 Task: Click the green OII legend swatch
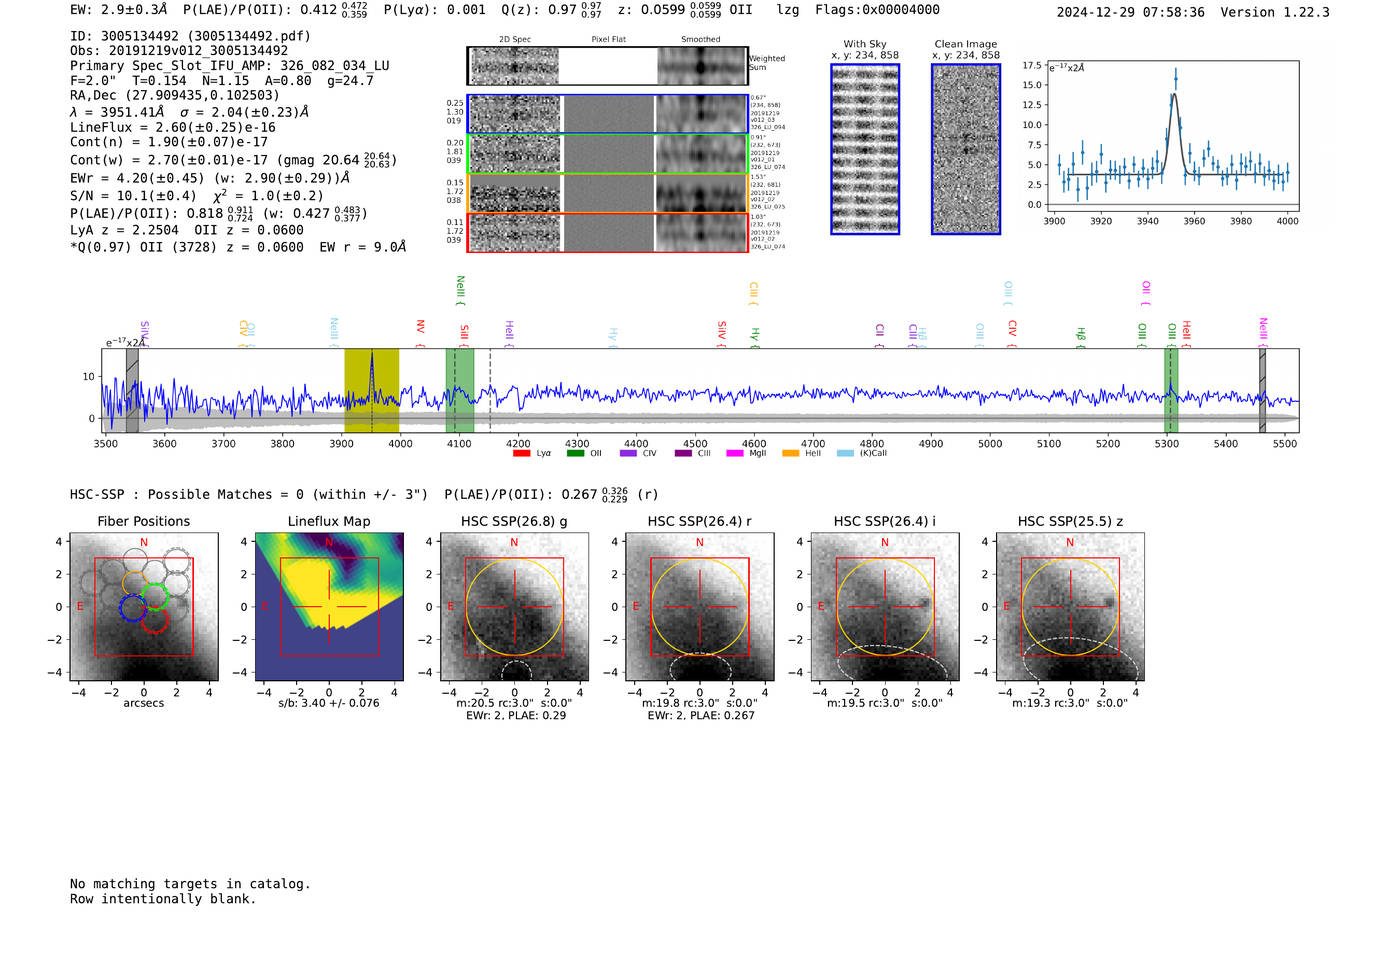click(575, 453)
